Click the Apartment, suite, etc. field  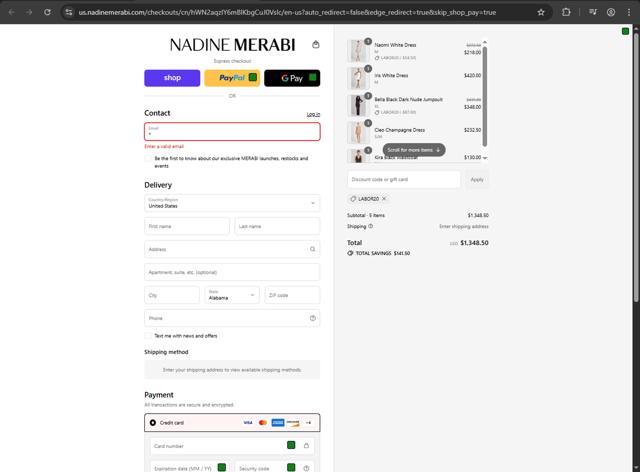coord(232,272)
